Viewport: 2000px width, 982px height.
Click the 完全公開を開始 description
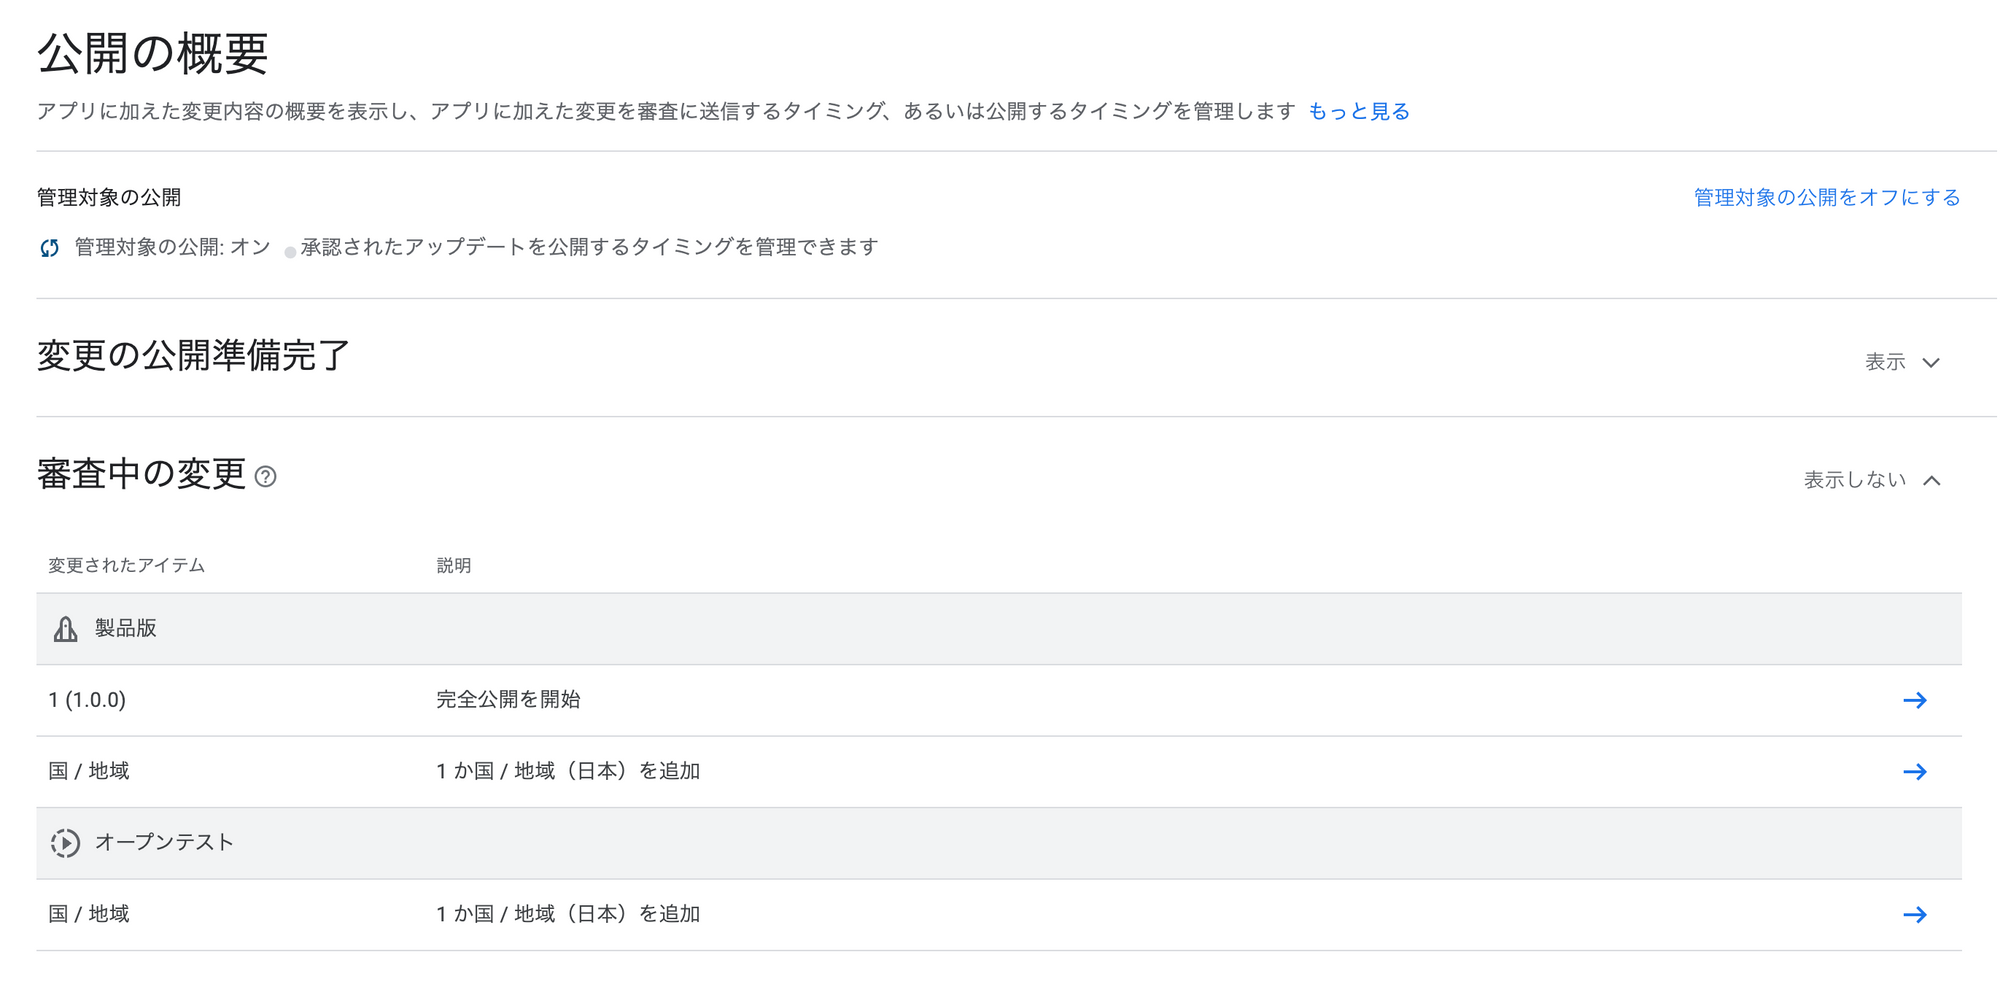(508, 700)
